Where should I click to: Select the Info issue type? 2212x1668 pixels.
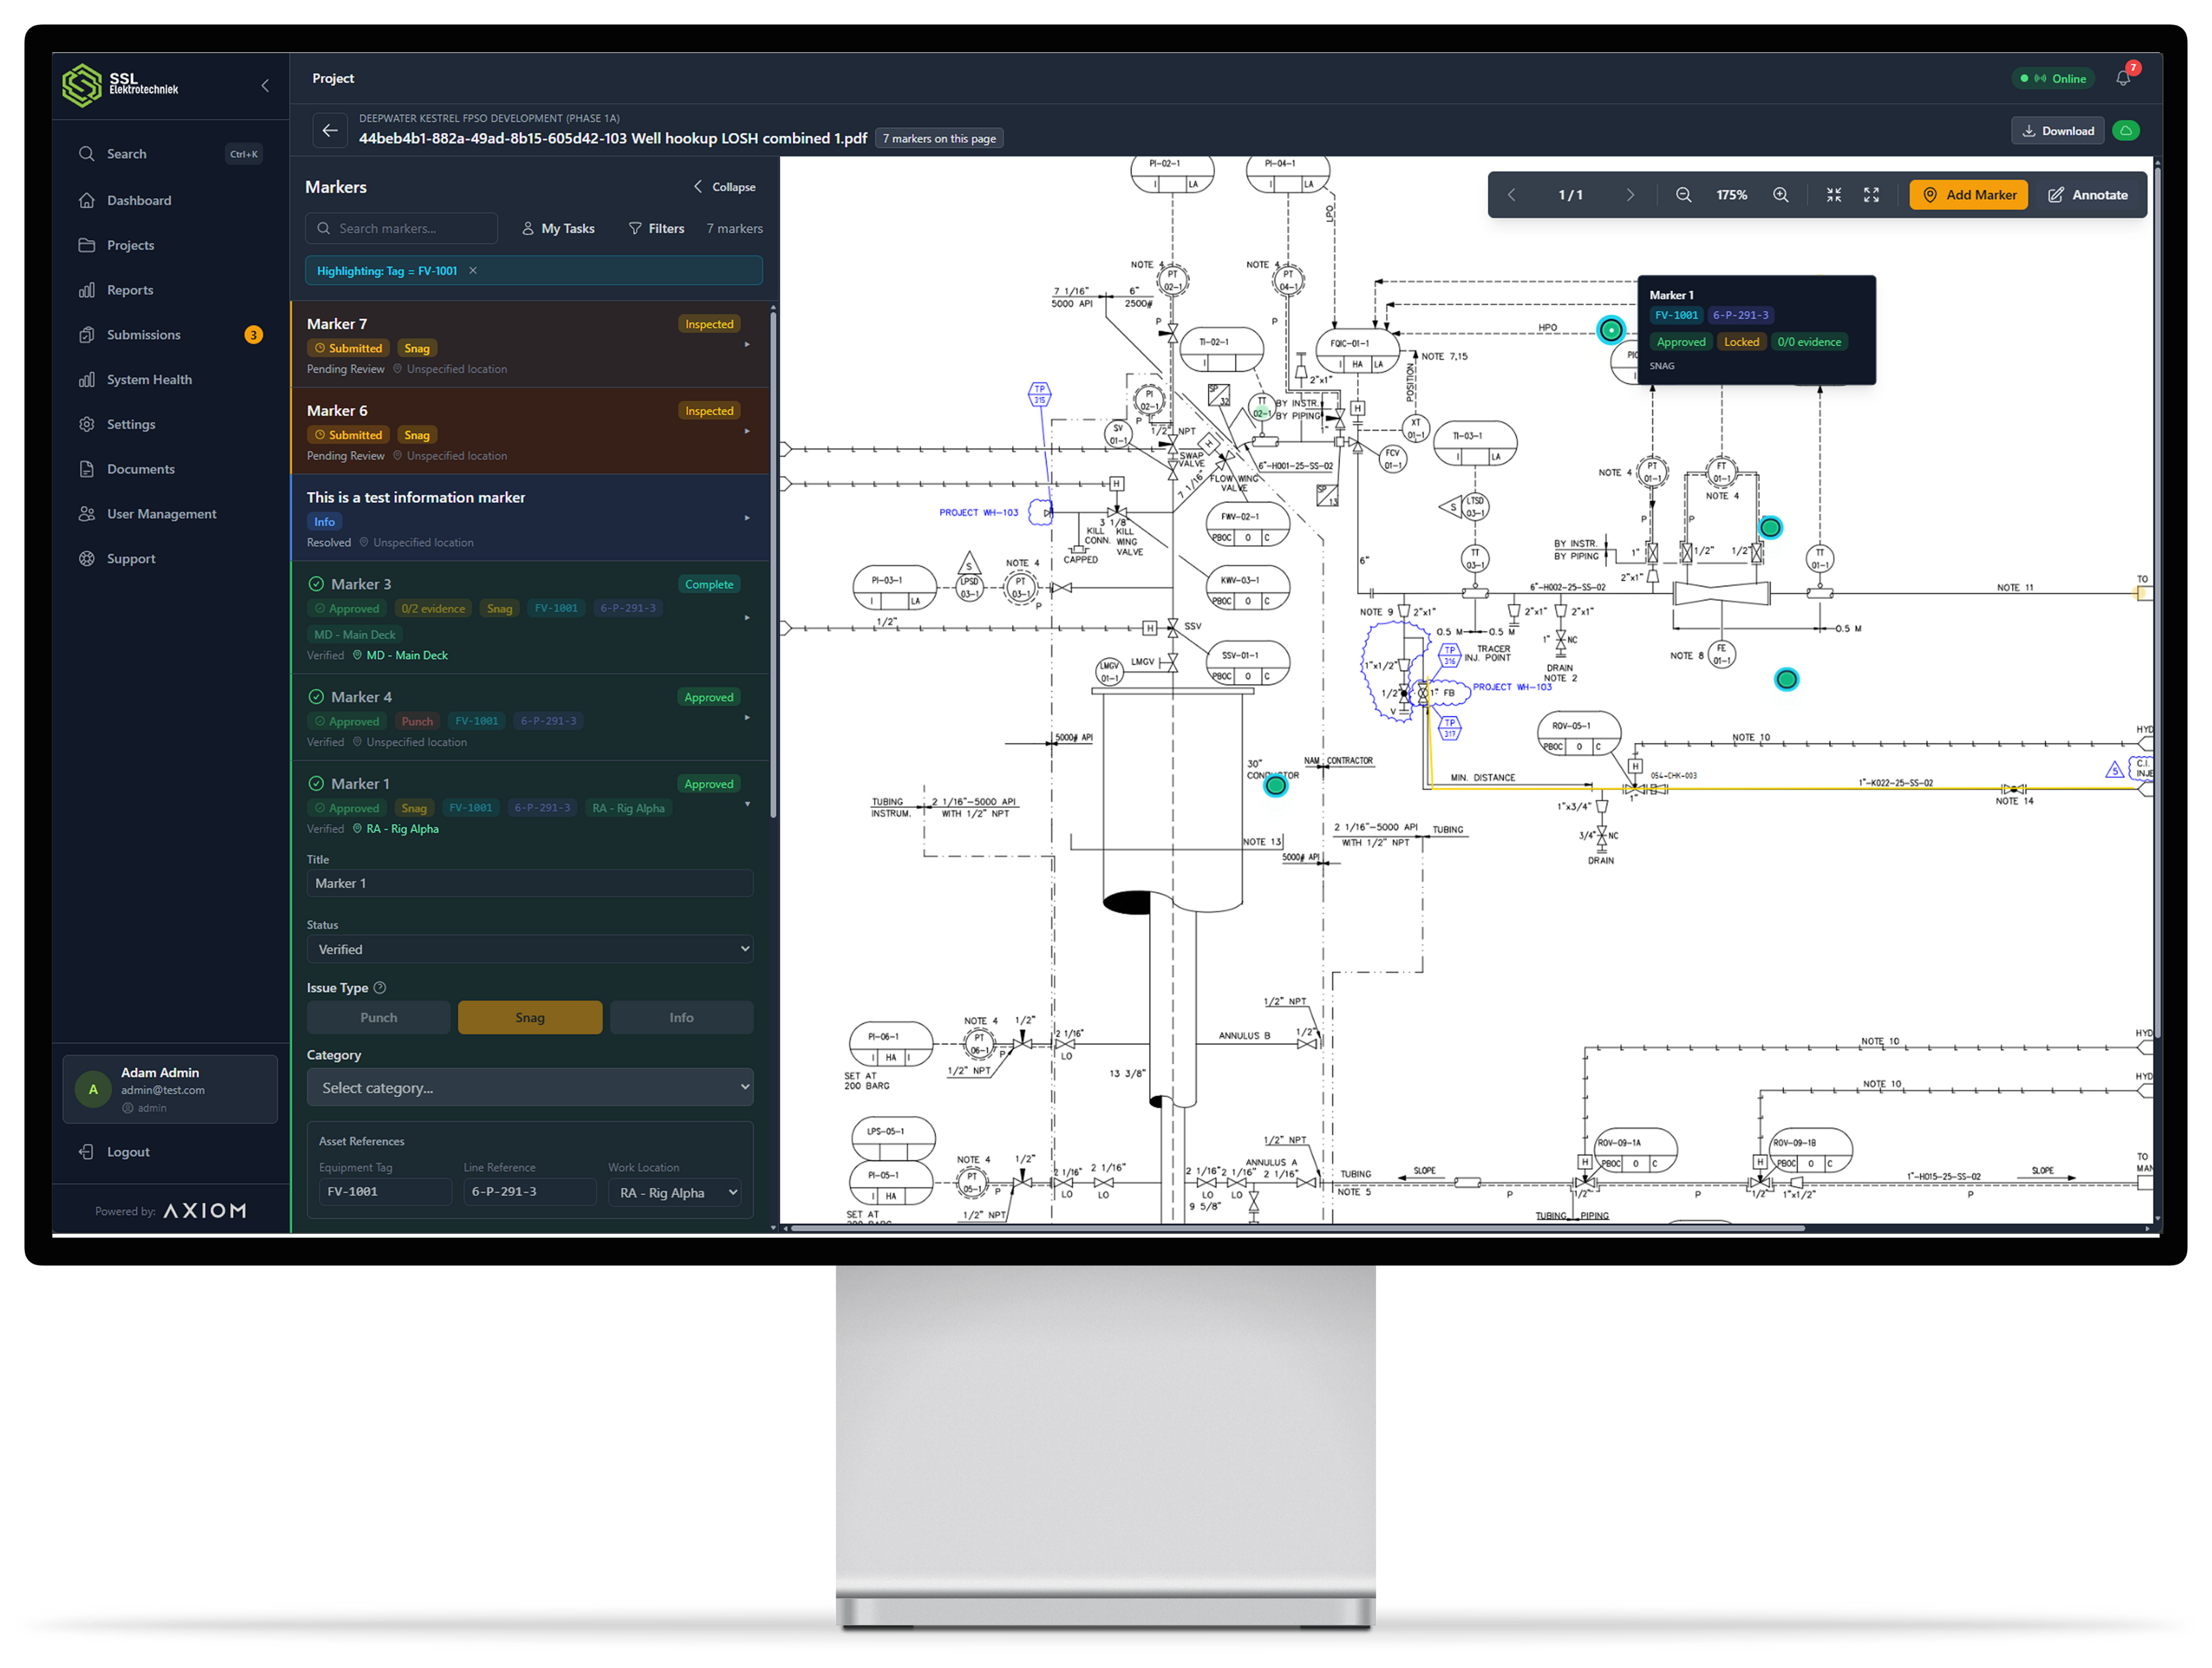681,1017
